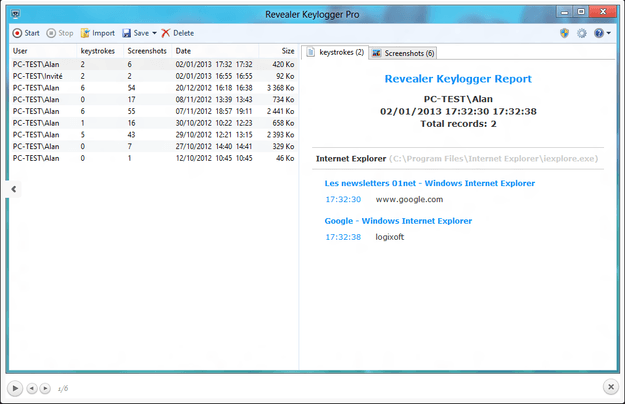625x404 pixels.
Task: Open settings with the gear icon
Action: pos(582,33)
